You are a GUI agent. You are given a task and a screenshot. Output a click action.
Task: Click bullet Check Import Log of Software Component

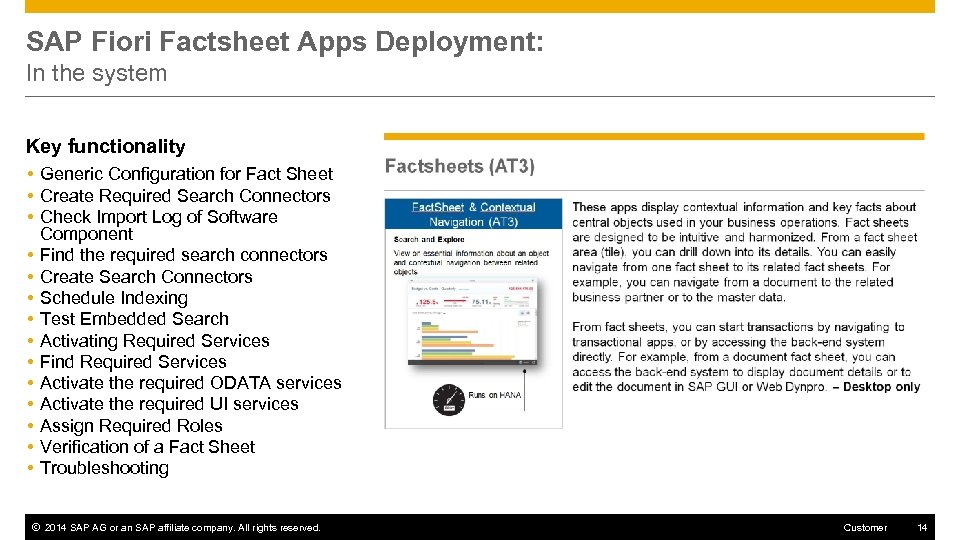tap(159, 225)
